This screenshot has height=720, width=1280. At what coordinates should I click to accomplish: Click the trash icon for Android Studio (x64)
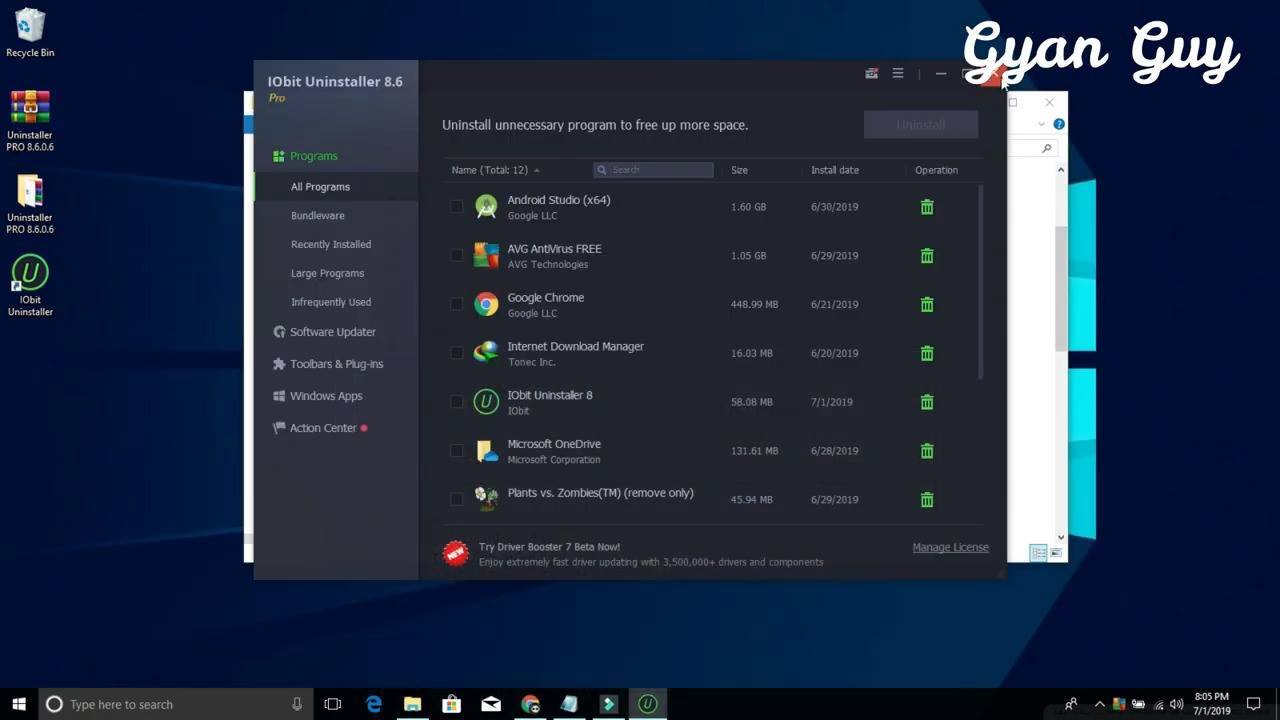[x=927, y=207]
